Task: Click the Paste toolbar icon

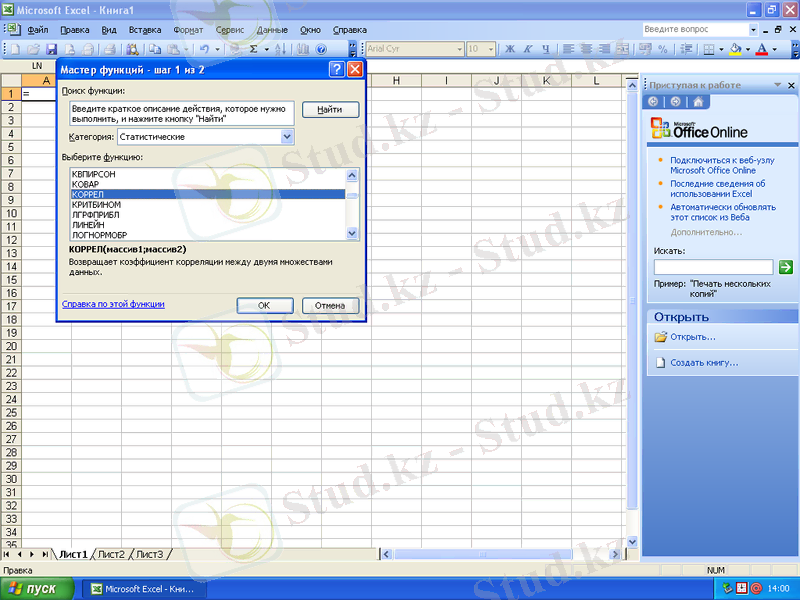Action: click(174, 49)
